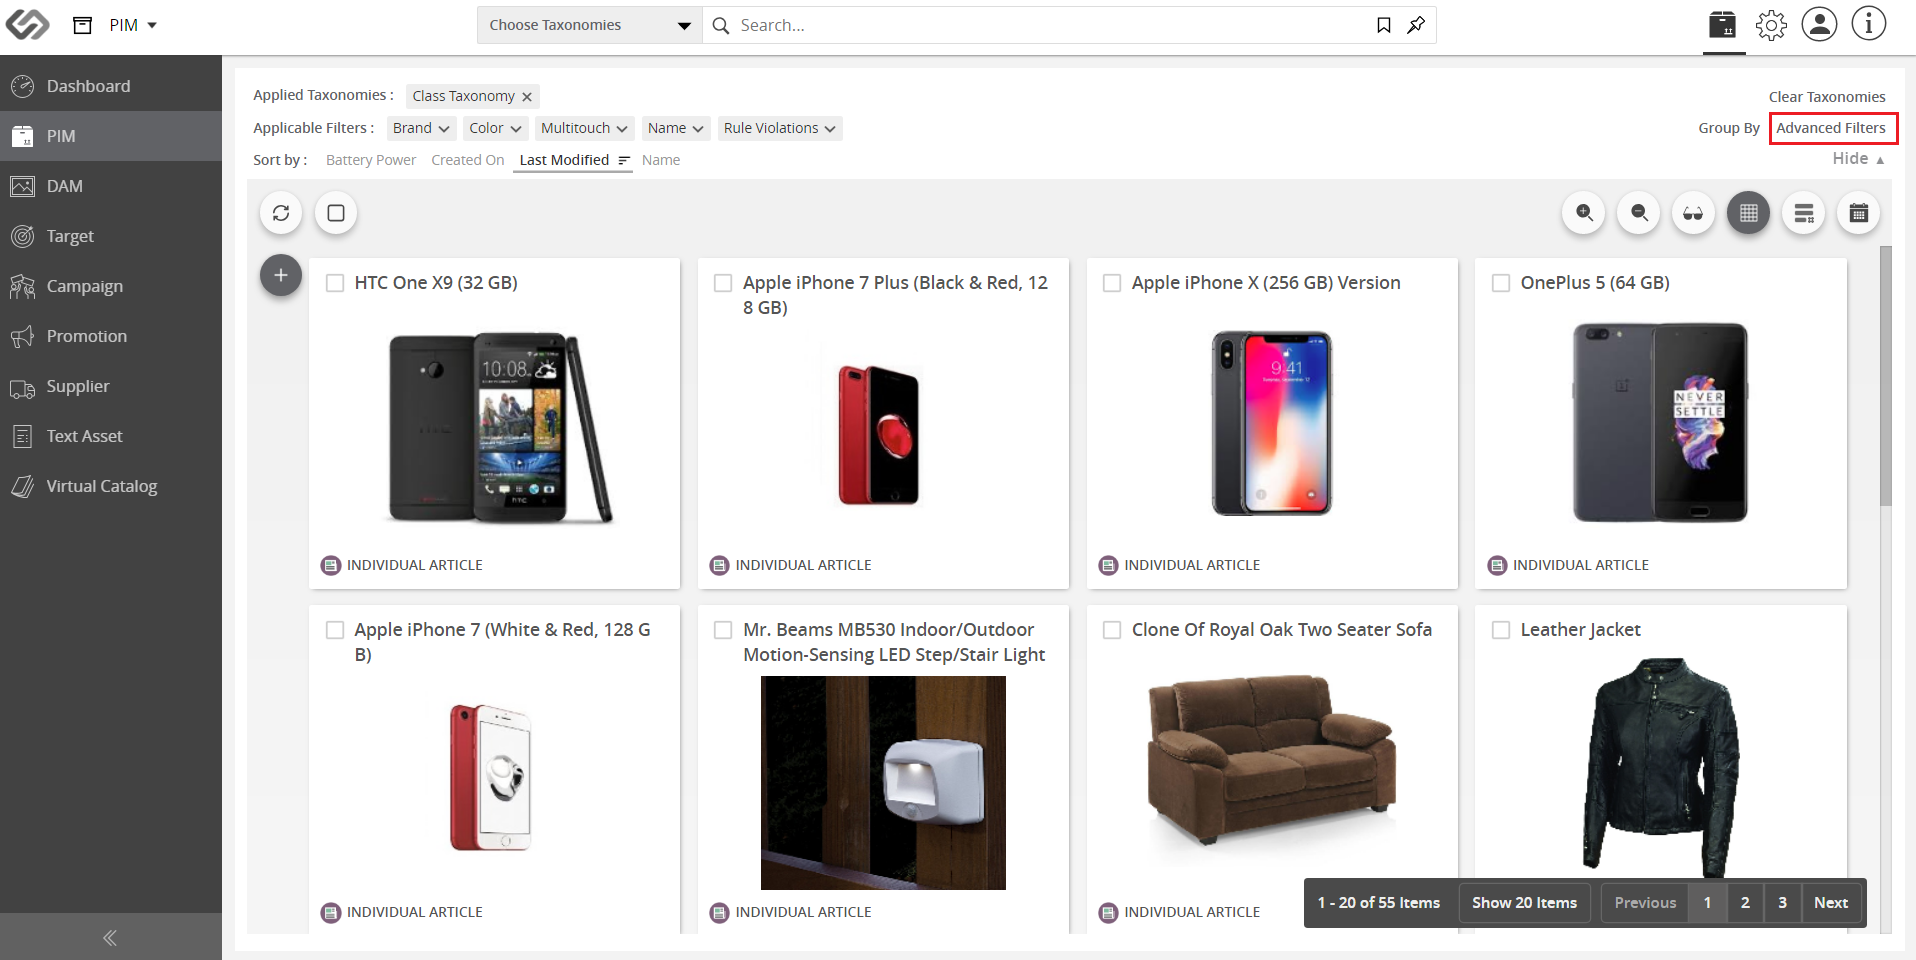Open Virtual Catalog in the sidebar

tap(111, 486)
